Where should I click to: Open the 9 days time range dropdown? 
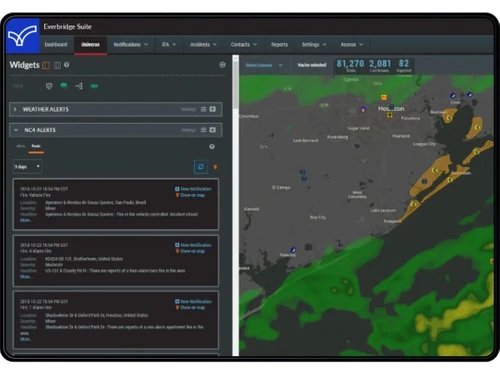point(27,167)
